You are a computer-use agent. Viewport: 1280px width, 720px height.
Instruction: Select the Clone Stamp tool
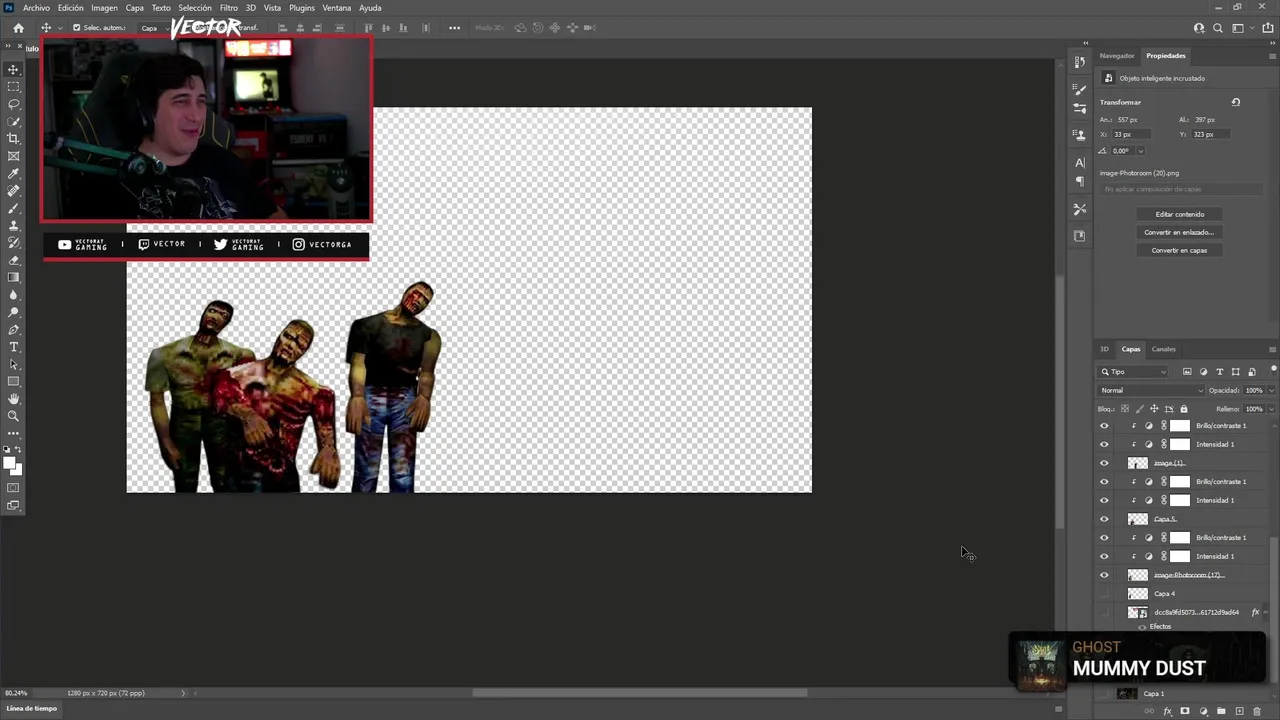14,226
